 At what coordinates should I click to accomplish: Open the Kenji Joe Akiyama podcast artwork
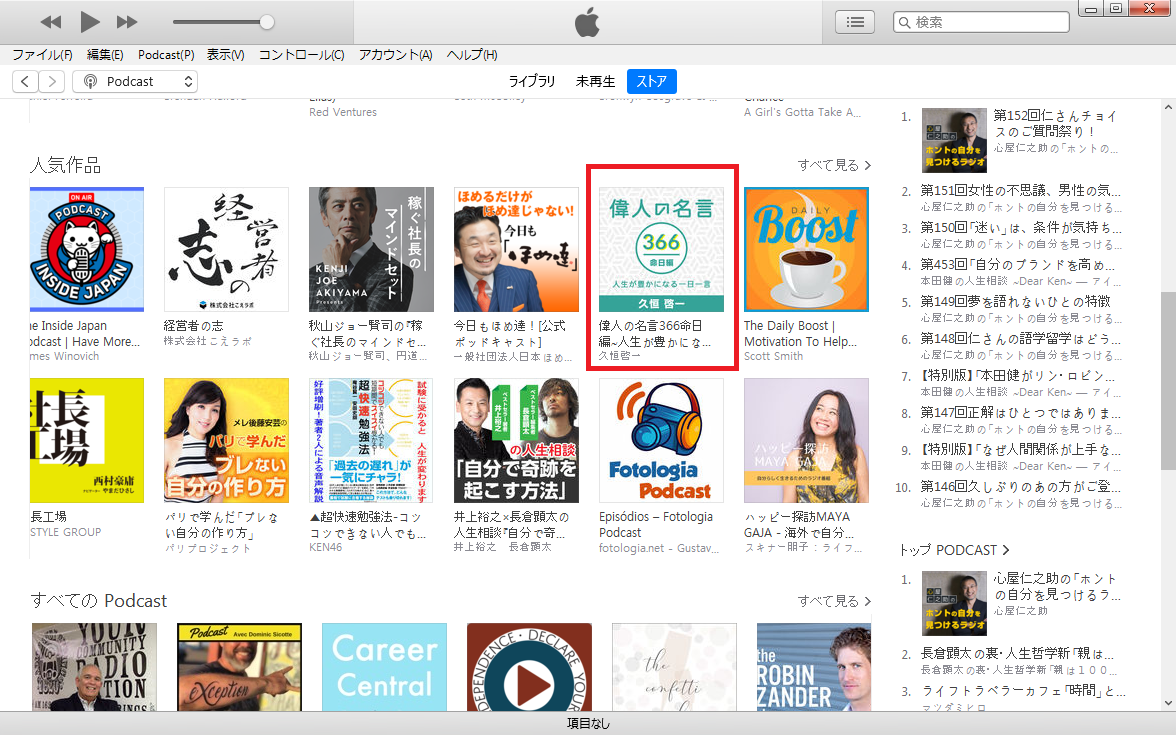371,249
